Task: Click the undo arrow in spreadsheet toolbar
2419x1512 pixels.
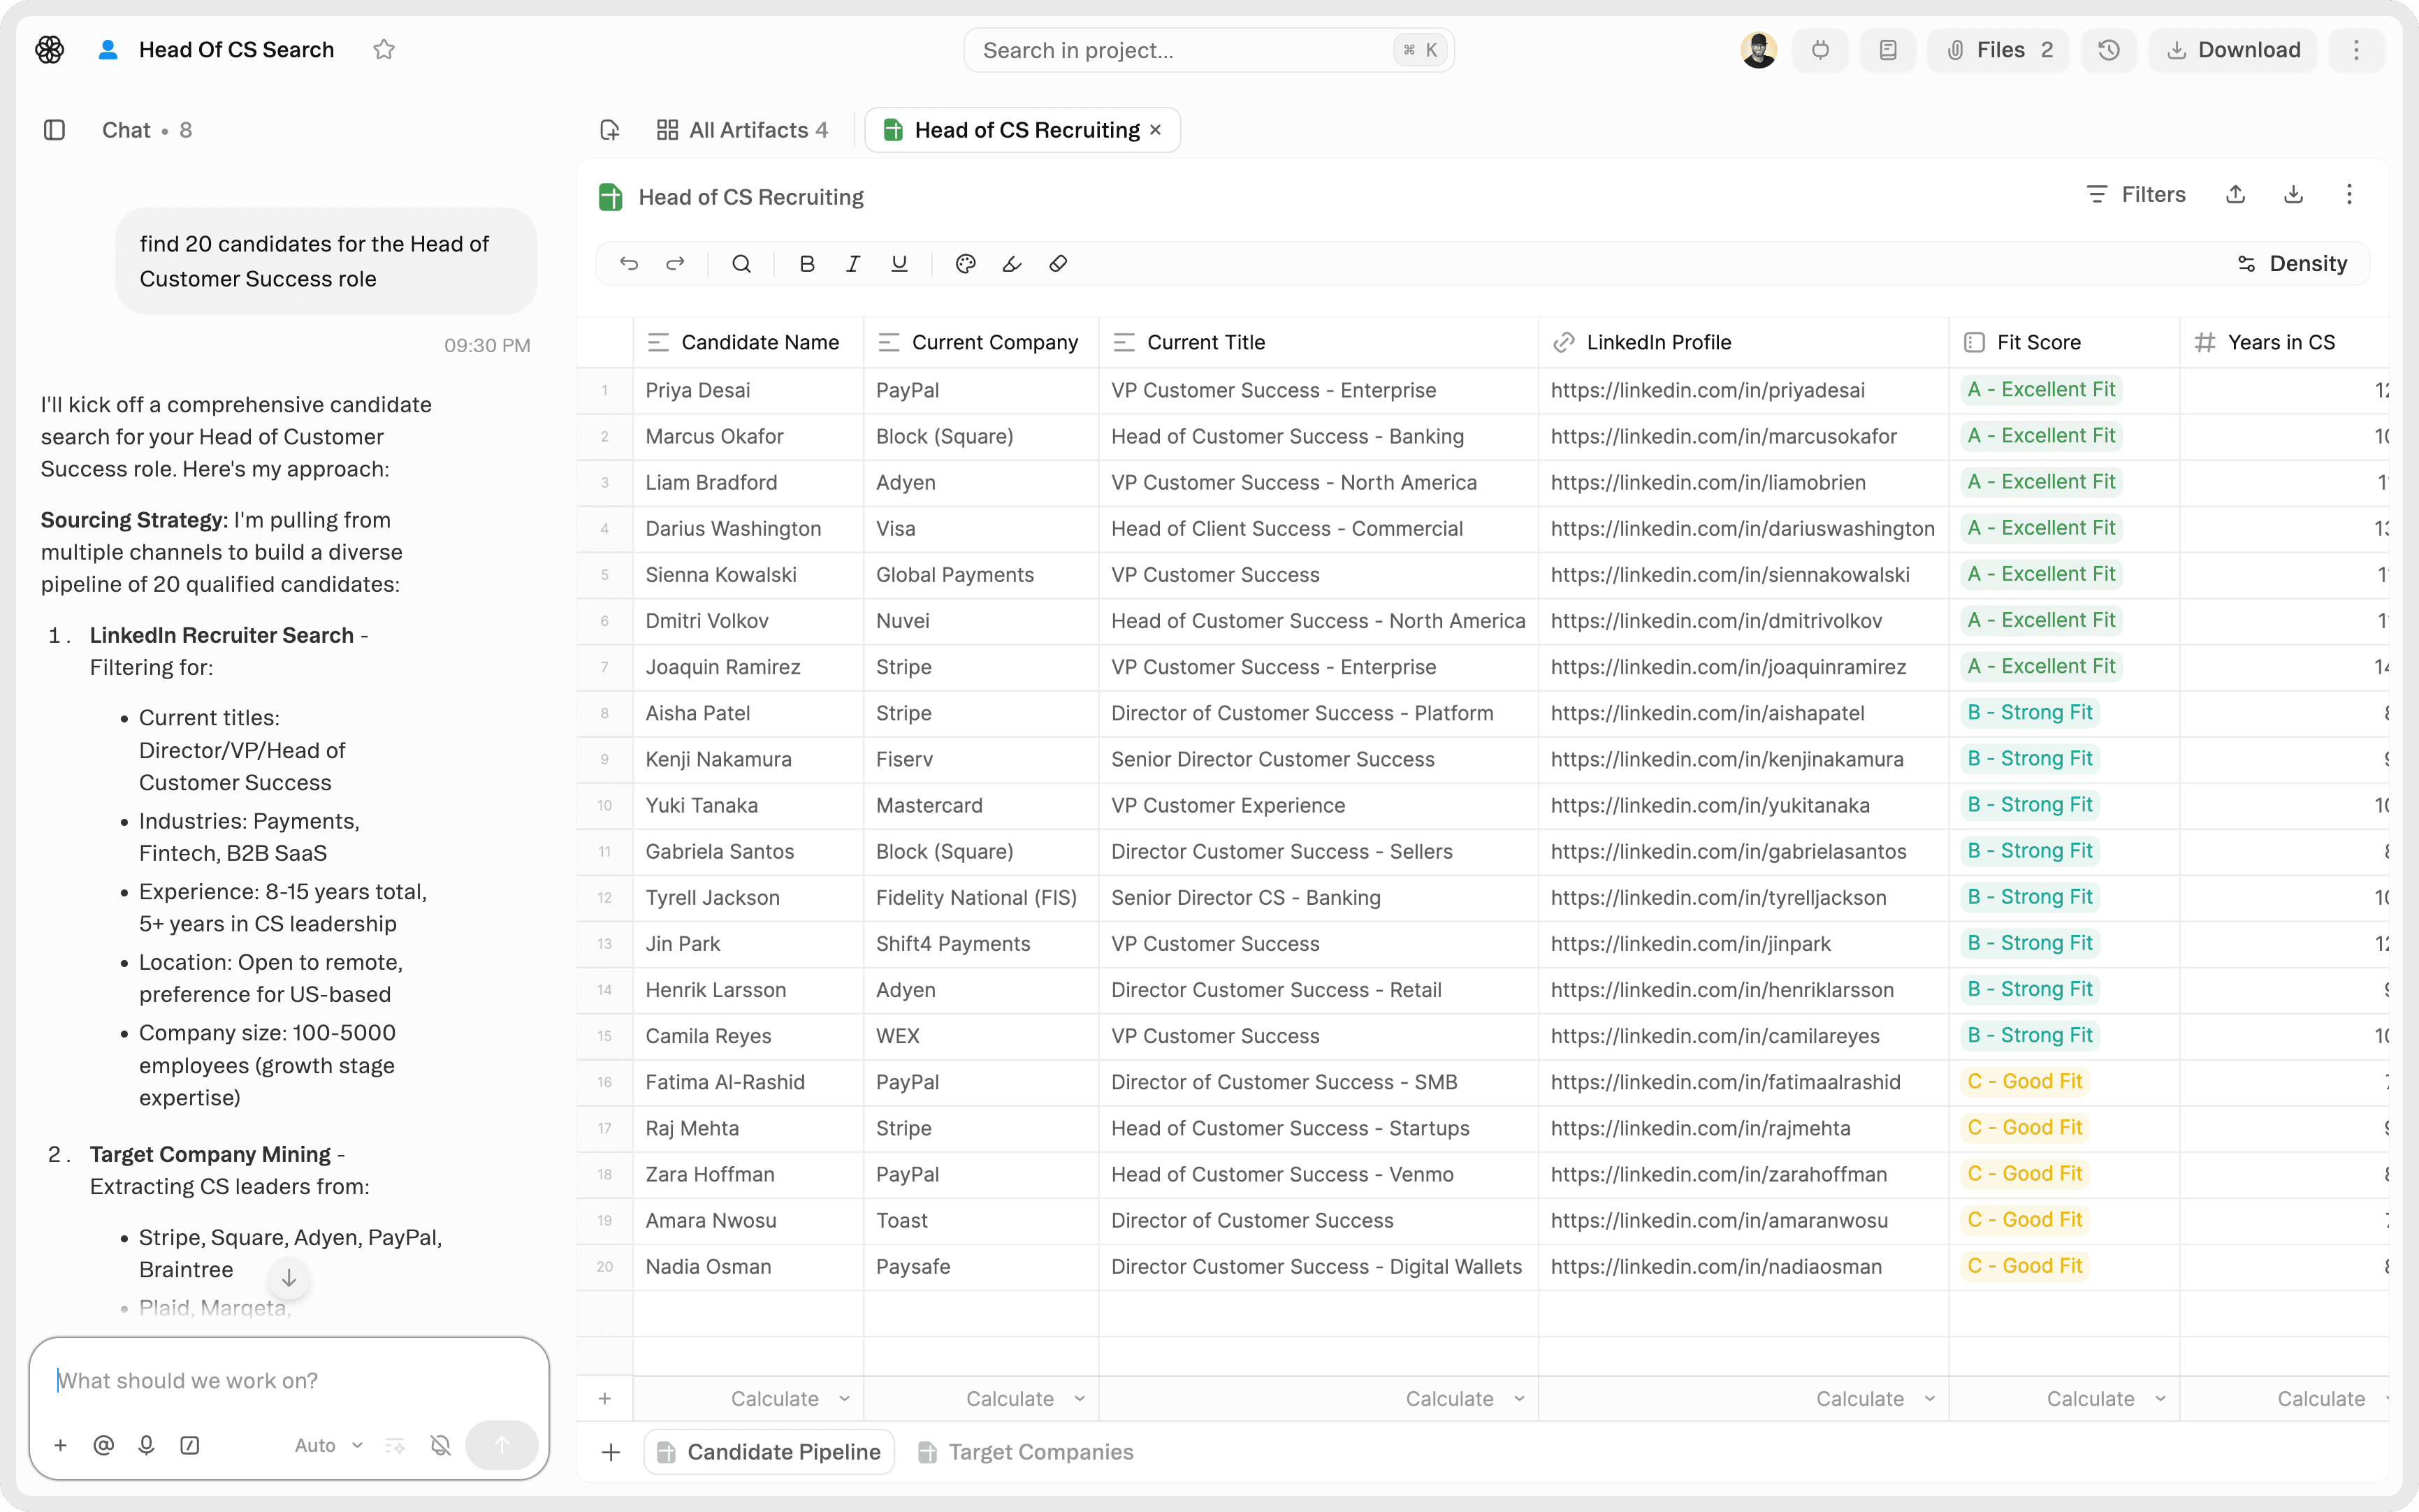Action: click(628, 264)
